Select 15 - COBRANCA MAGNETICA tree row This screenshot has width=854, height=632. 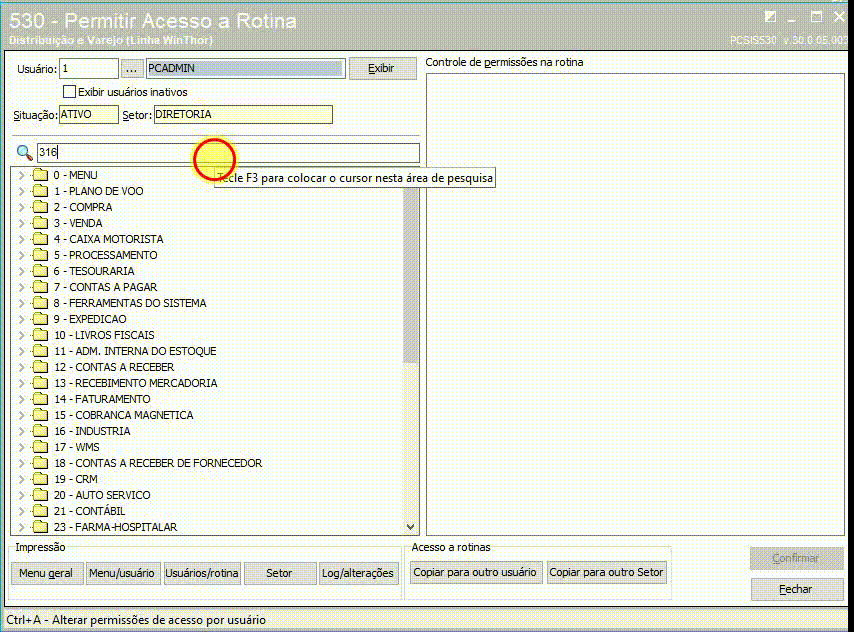point(123,415)
